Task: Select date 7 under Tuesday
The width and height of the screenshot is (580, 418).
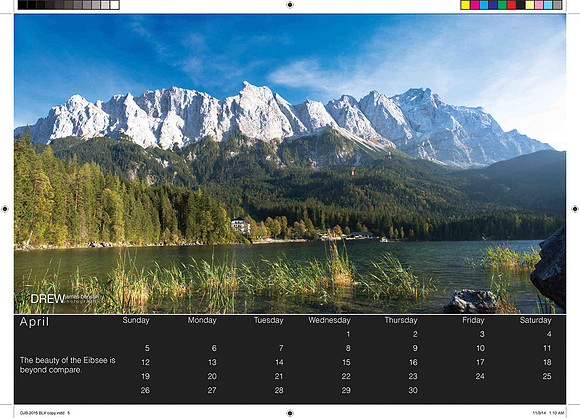Action: [x=281, y=348]
